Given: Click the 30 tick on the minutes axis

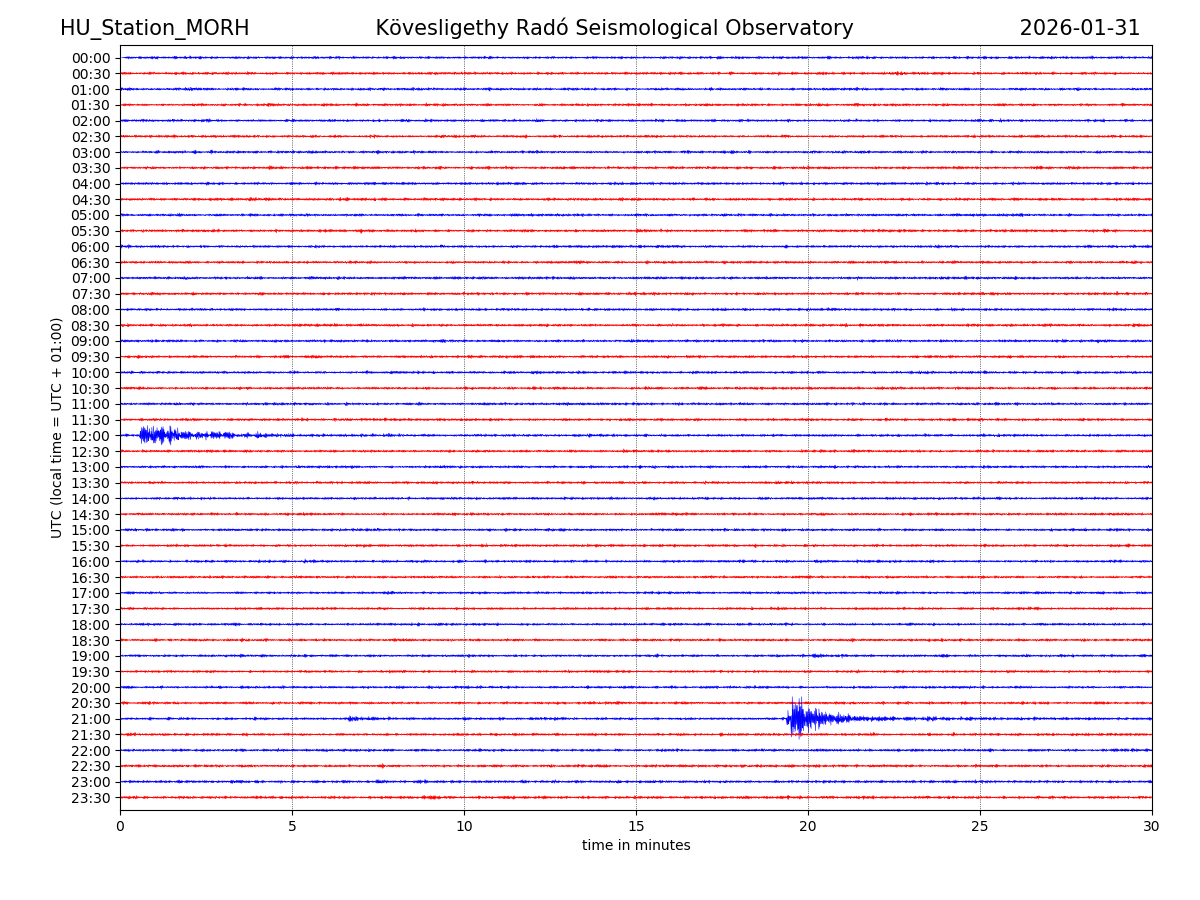Looking at the screenshot, I should pos(1152,826).
